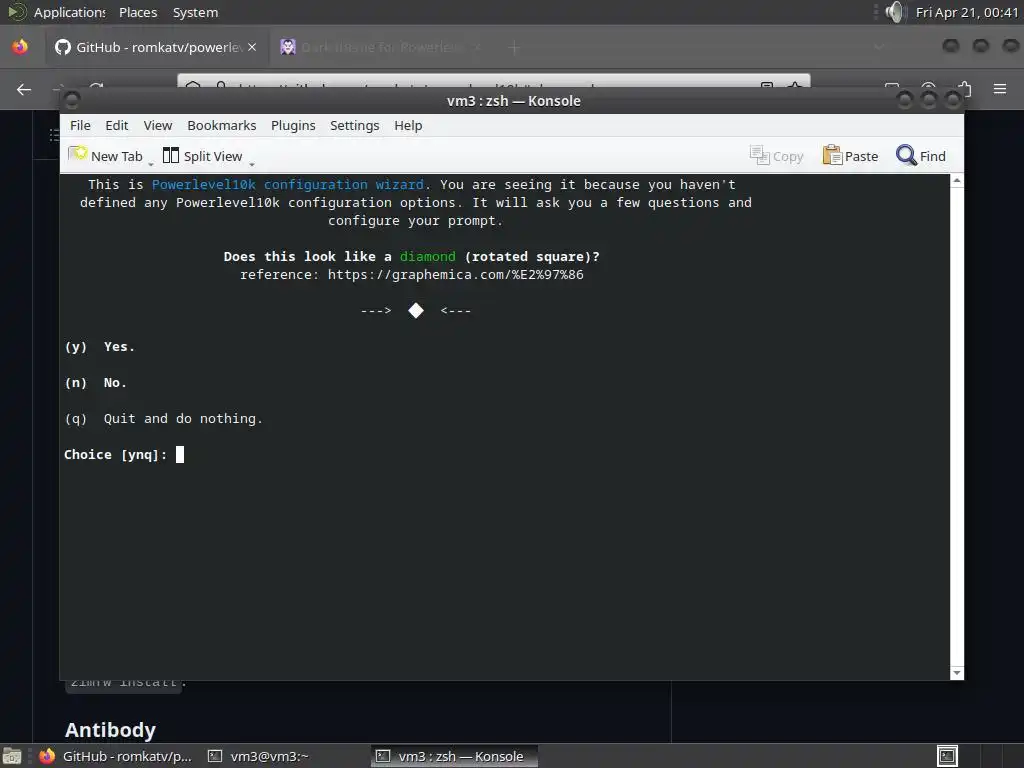Click the Quit and do nothing line

[x=183, y=419]
